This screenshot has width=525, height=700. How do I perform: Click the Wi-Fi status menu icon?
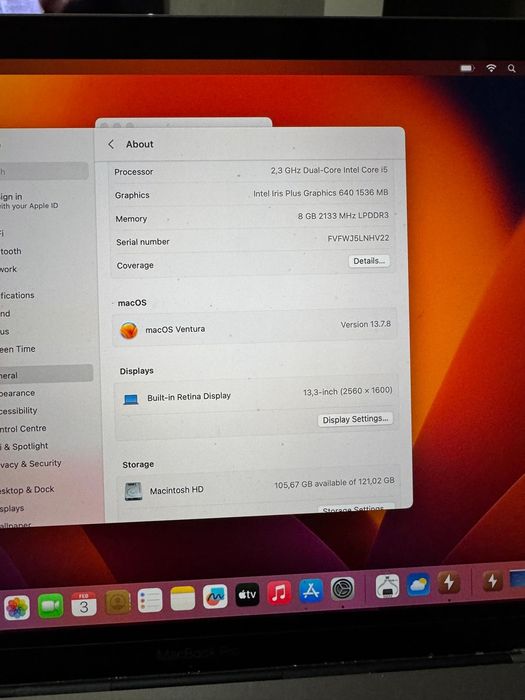(x=491, y=68)
